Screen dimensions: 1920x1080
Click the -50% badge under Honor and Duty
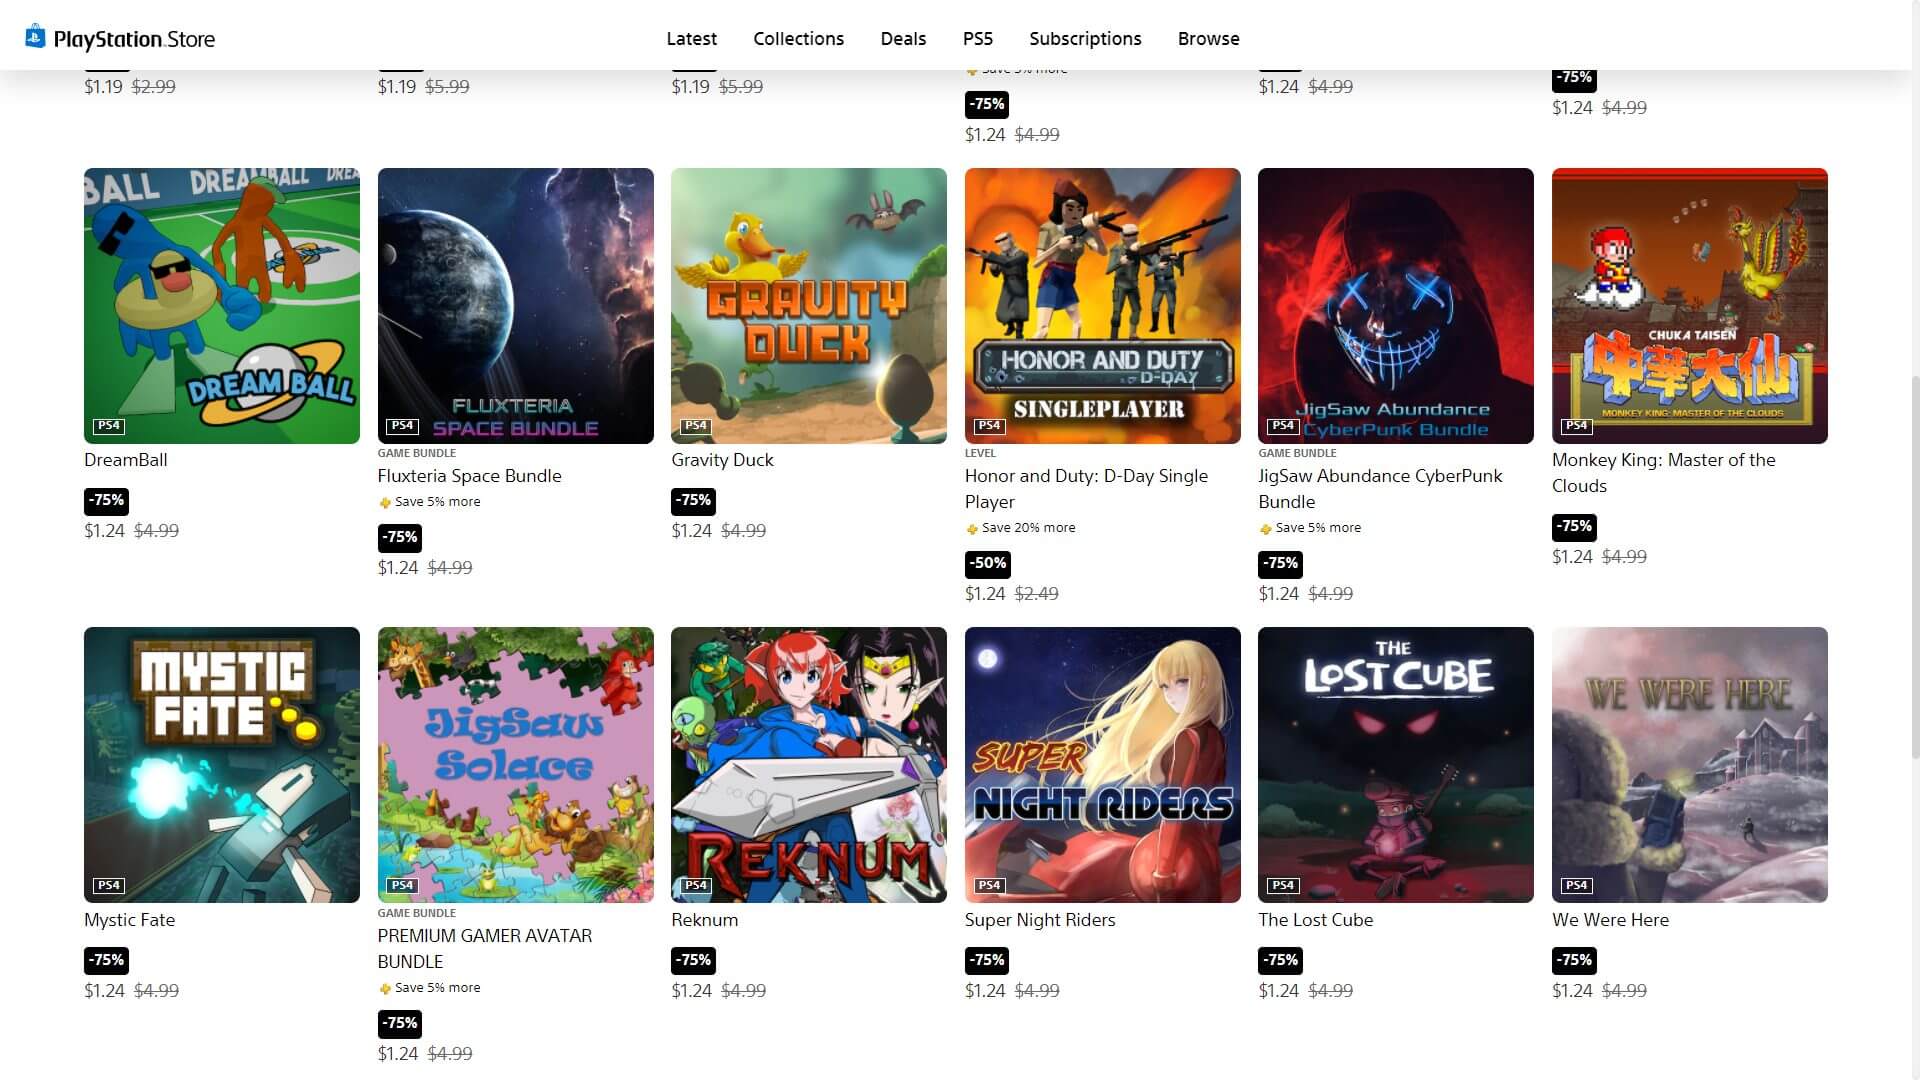click(x=987, y=563)
